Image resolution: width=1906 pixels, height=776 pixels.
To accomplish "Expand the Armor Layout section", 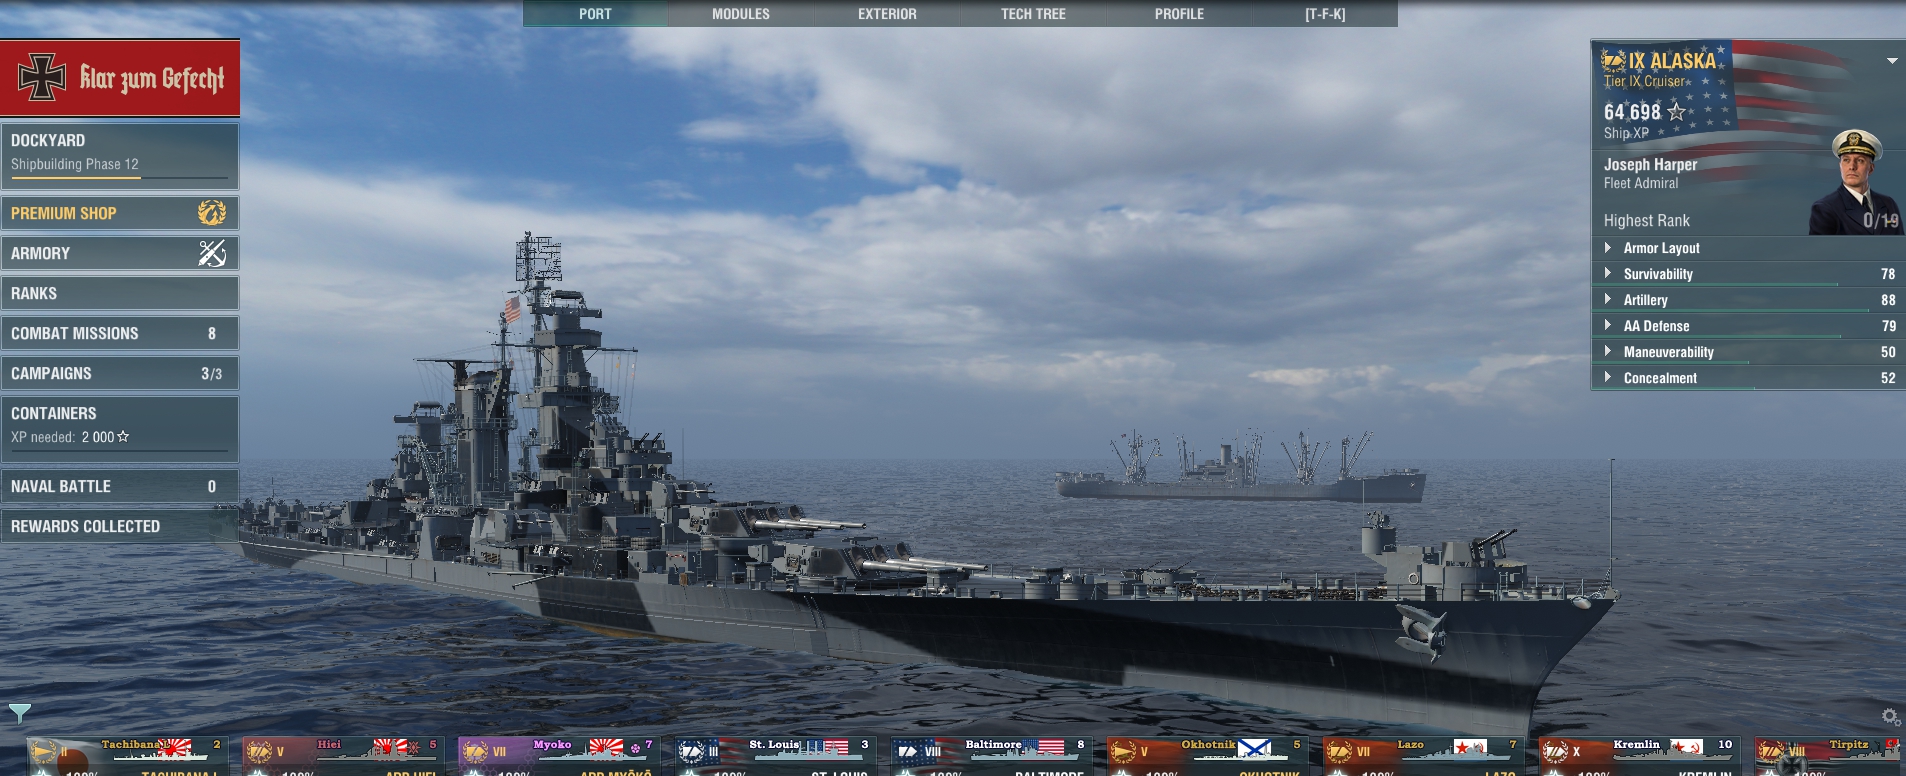I will point(1748,248).
